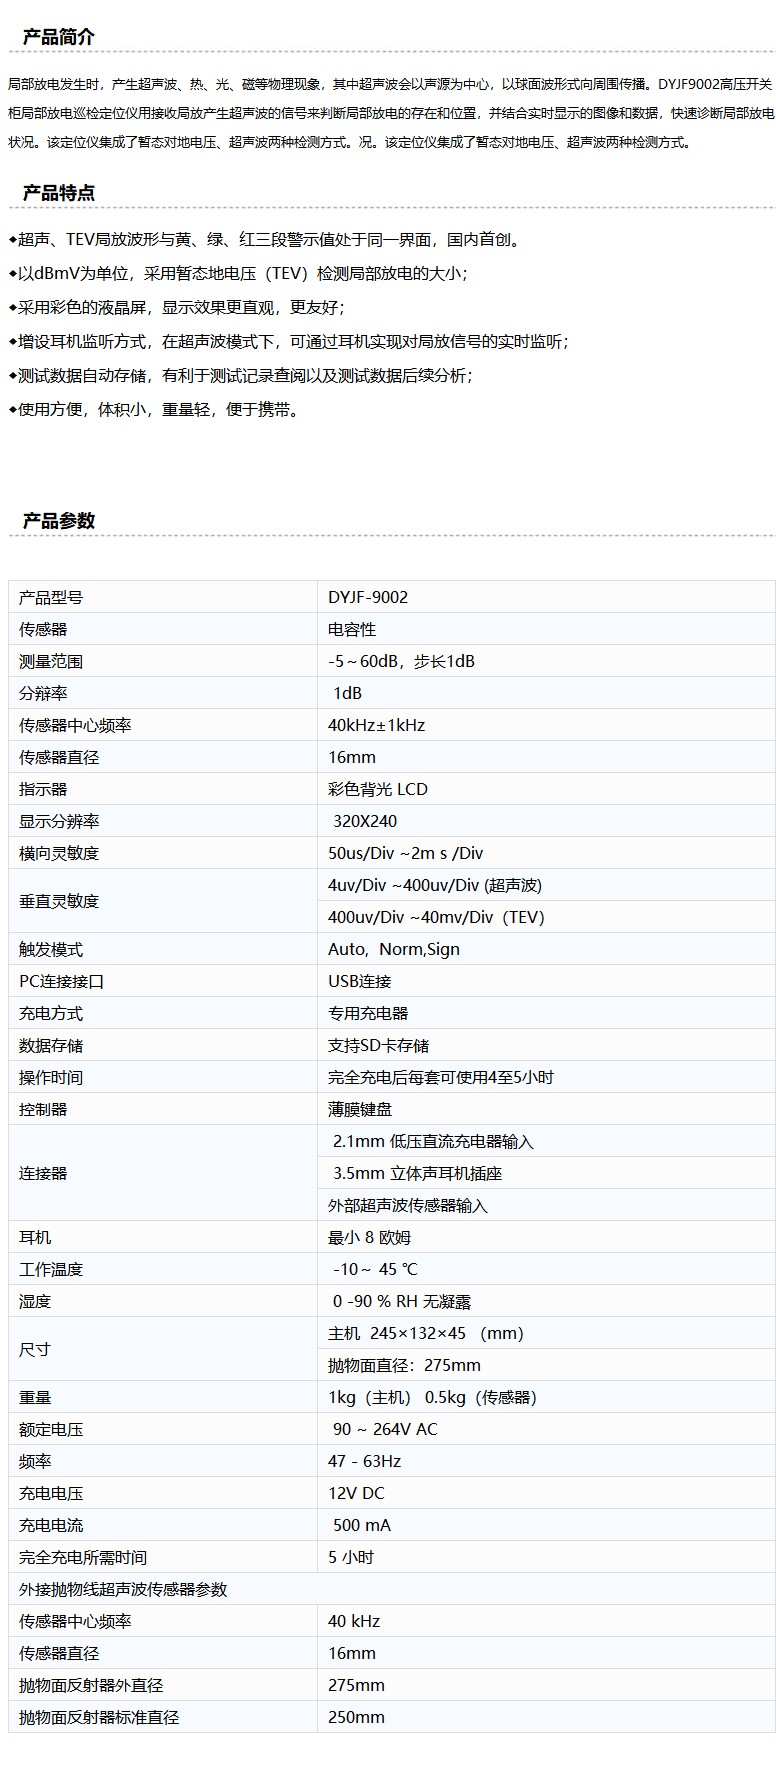Image resolution: width=776 pixels, height=1772 pixels.
Task: Click the 额定电压 row label
Action: 51,1429
